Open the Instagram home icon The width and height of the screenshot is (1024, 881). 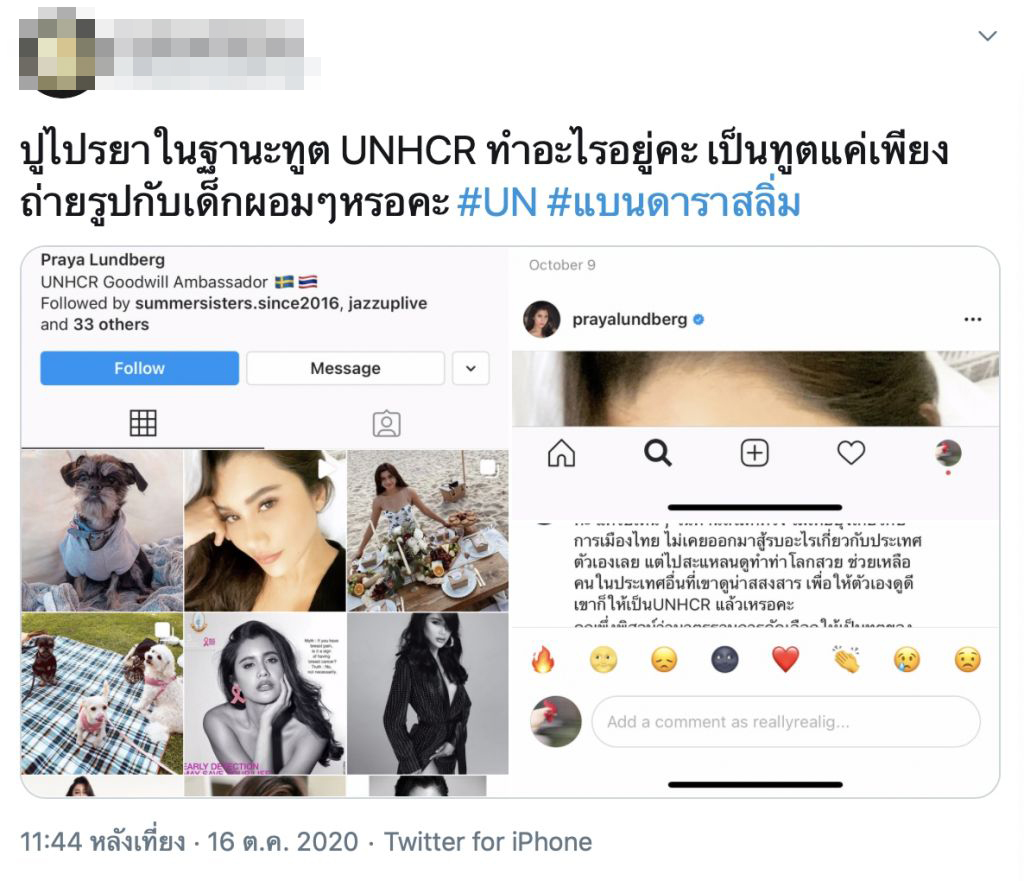[561, 453]
